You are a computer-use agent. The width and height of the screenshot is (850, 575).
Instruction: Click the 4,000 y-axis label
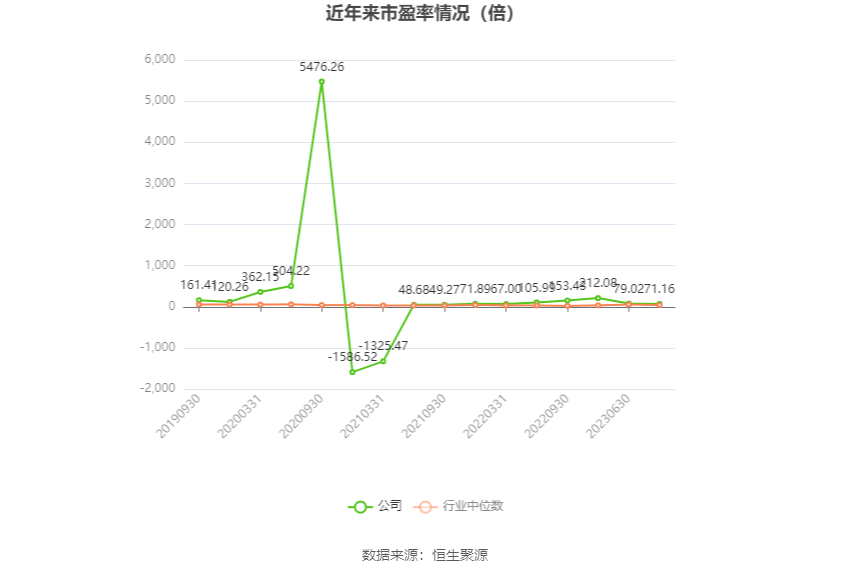pos(160,141)
